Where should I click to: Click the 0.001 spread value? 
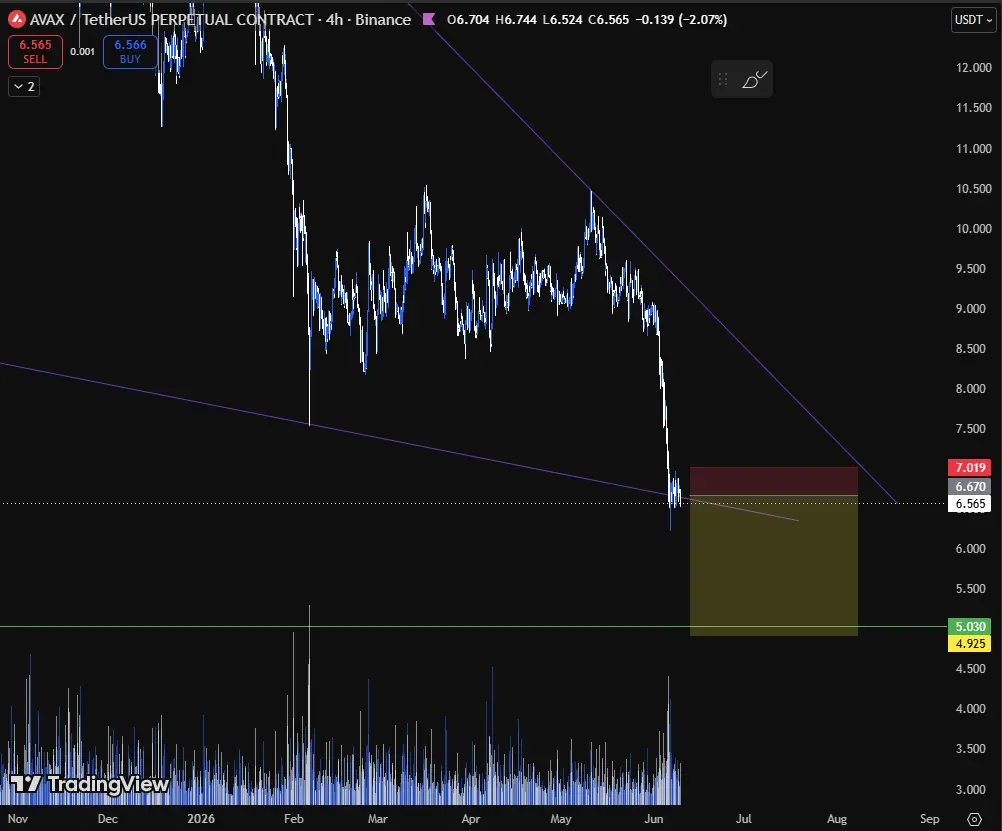82,52
